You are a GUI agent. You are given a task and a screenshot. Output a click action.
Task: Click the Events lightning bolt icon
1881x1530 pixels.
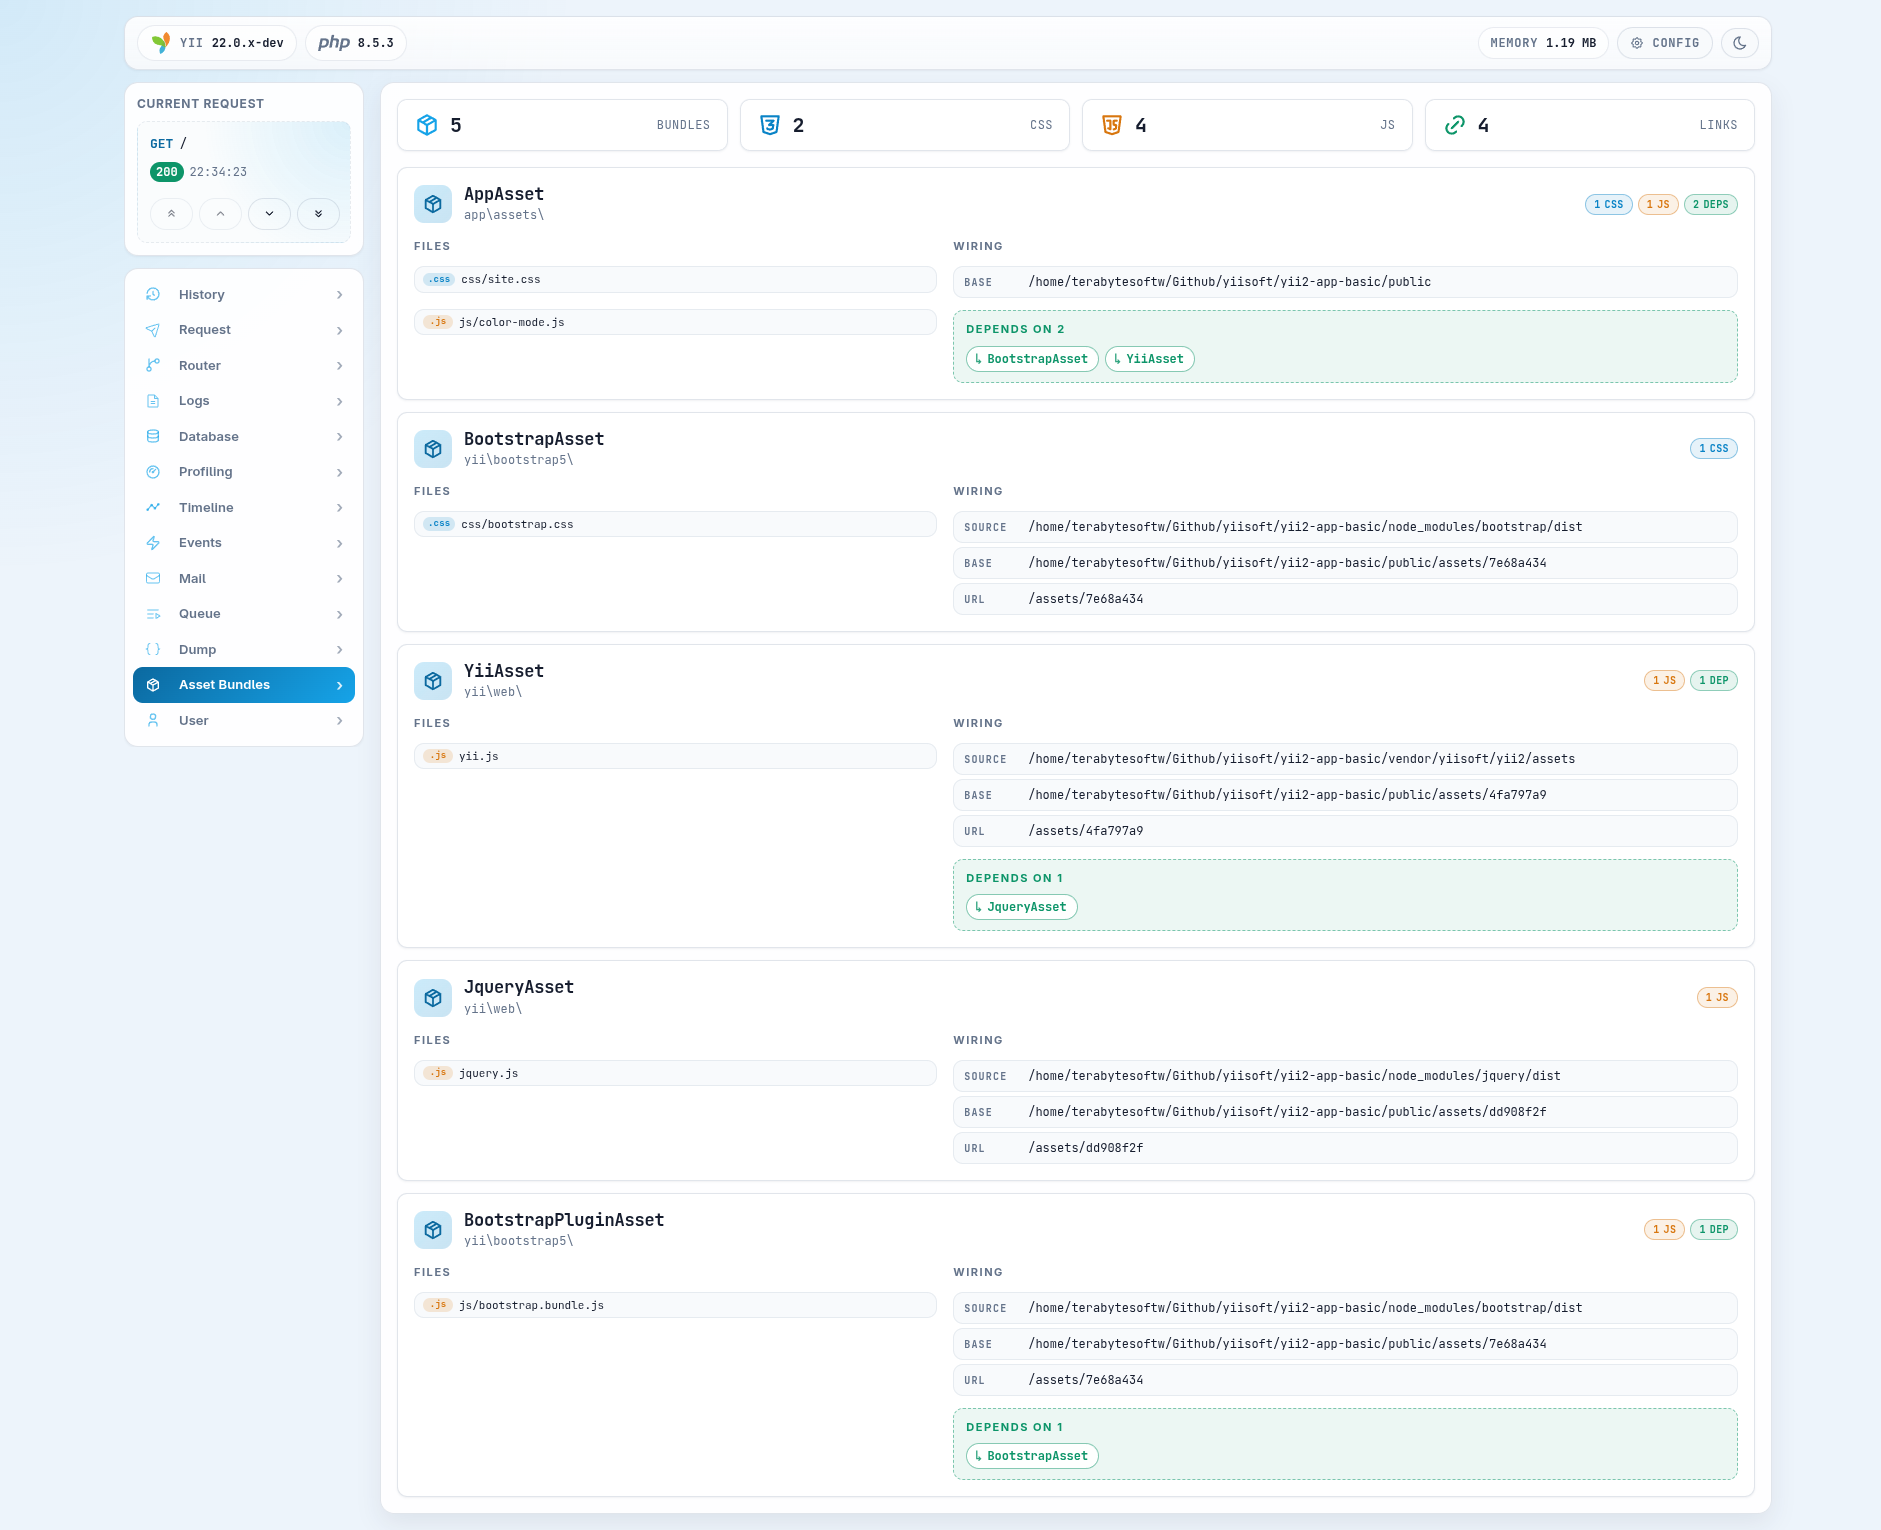153,543
